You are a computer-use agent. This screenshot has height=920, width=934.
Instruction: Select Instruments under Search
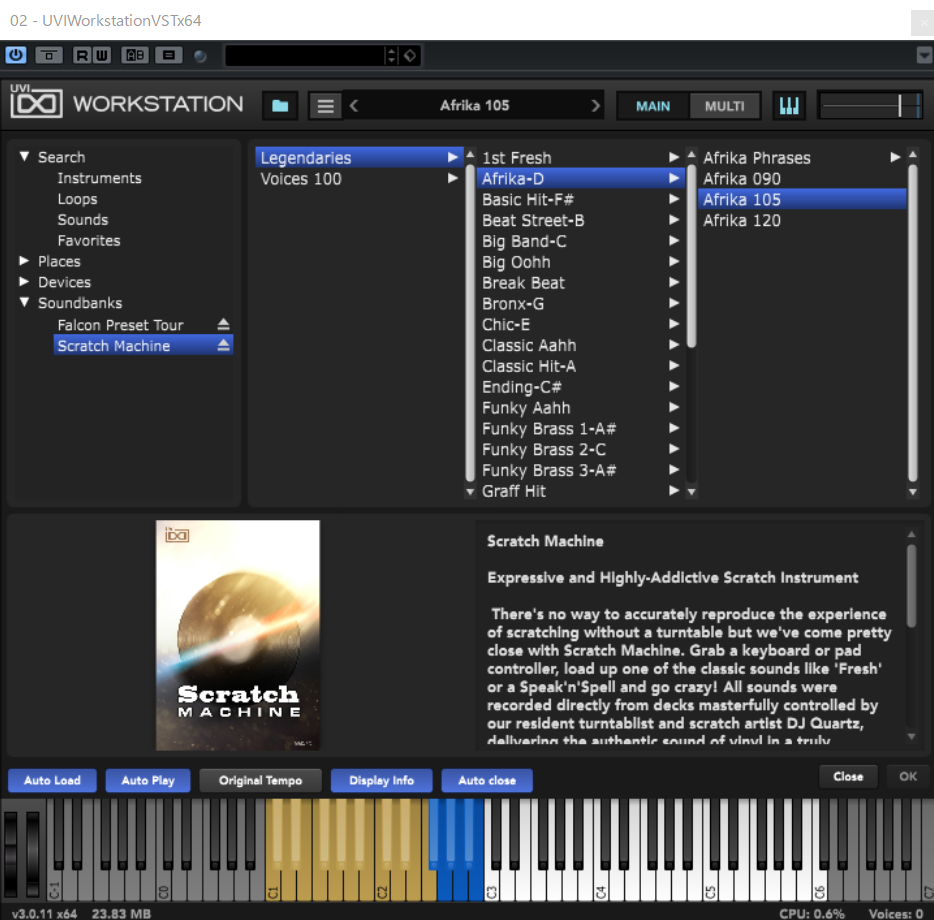click(x=99, y=178)
